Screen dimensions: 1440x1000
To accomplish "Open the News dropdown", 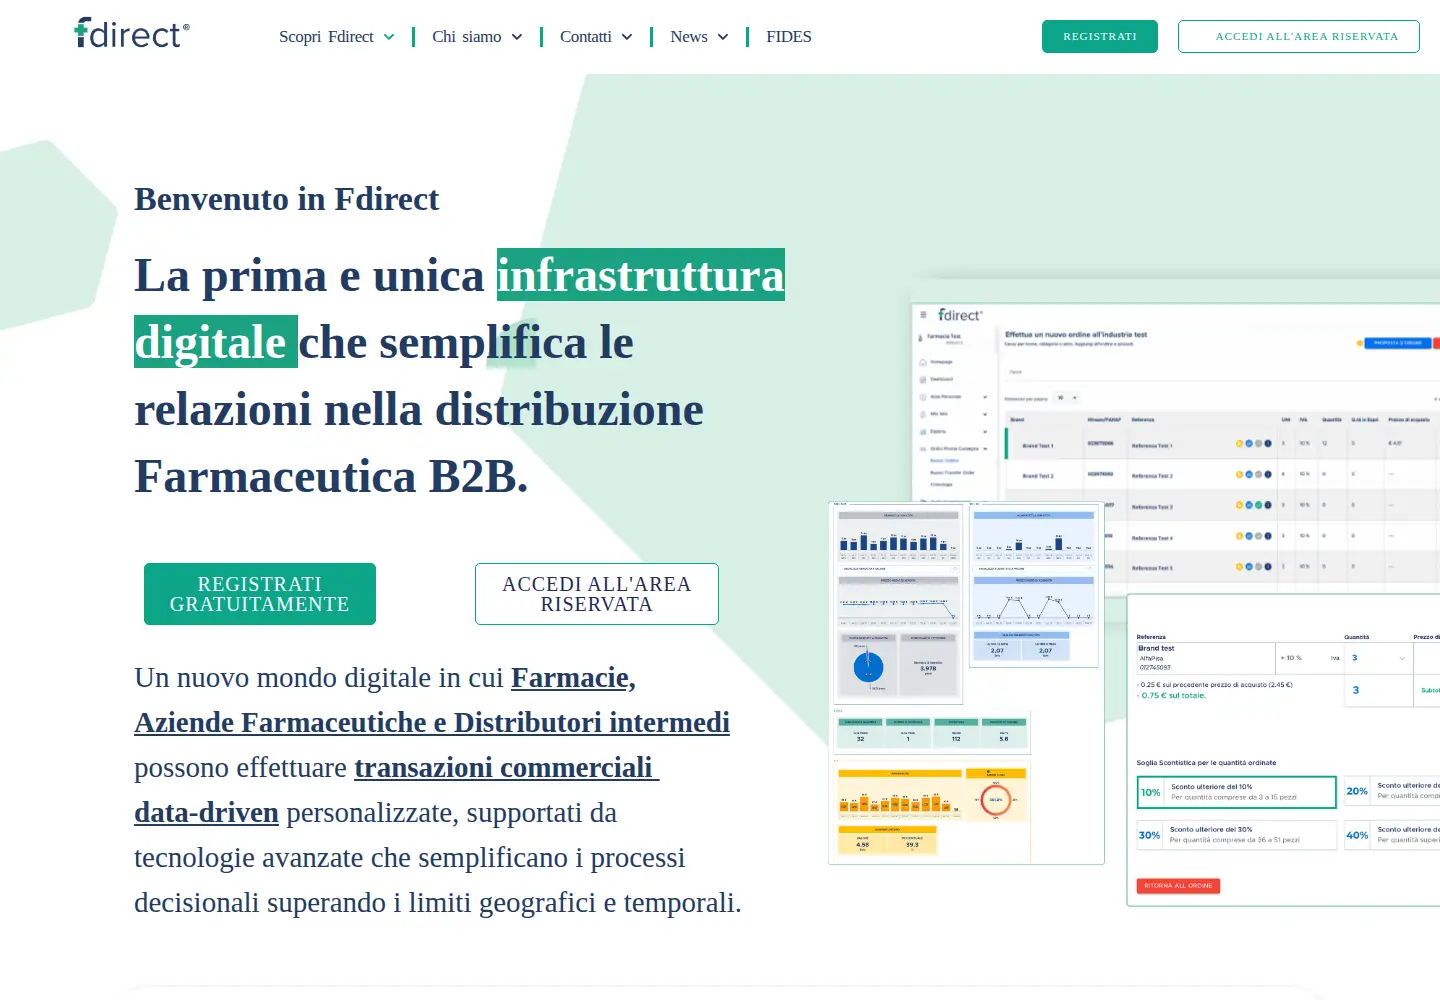I will click(699, 37).
